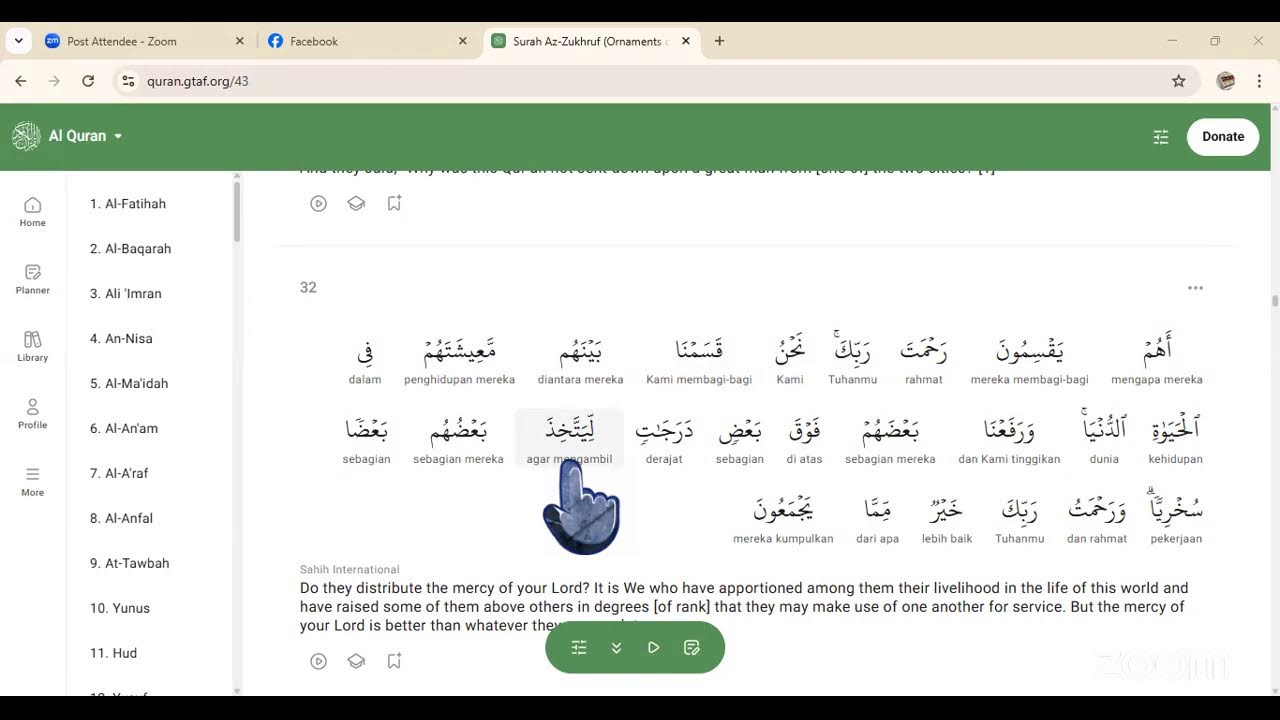Open the More sidebar menu icon

(32, 474)
